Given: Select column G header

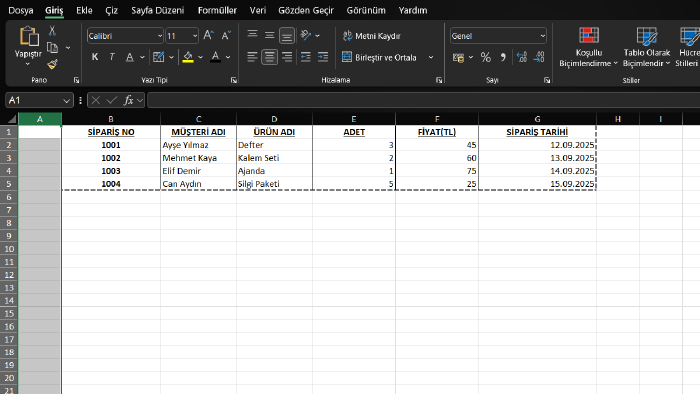Looking at the screenshot, I should (x=537, y=119).
